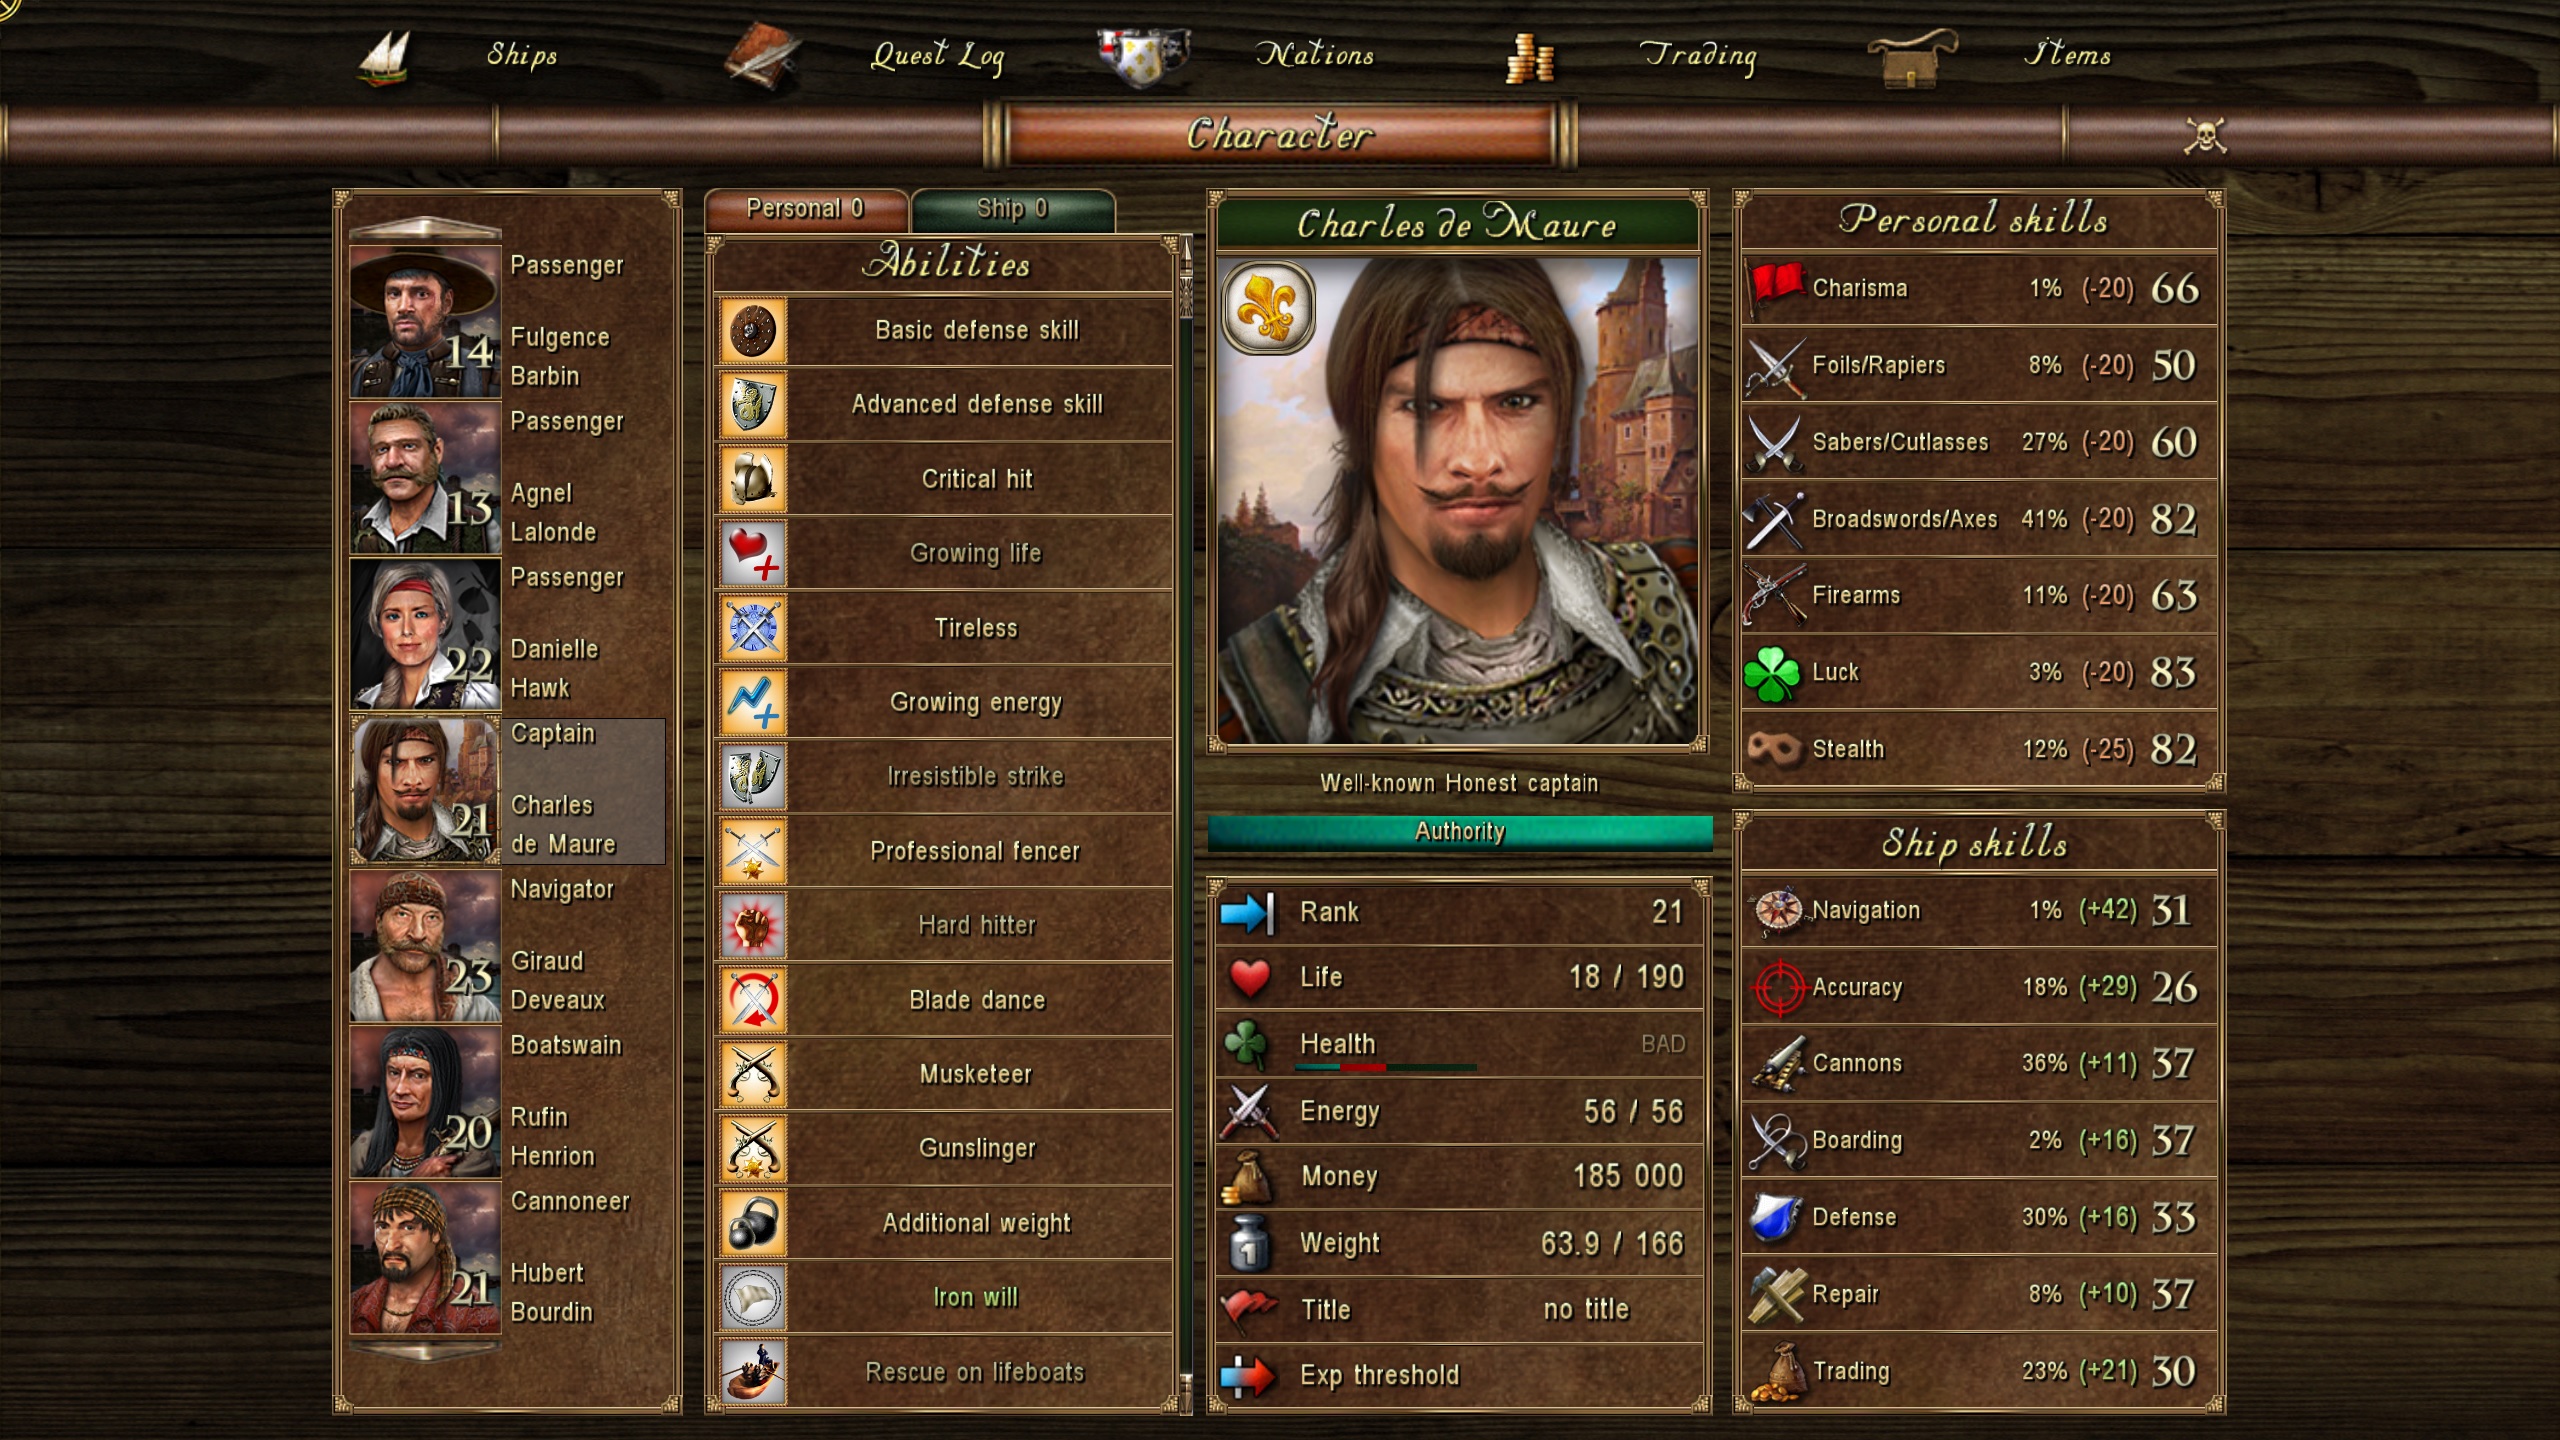Expand the crew list upward with the top arrow
Viewport: 2560px width, 1440px height.
pyautogui.click(x=424, y=226)
